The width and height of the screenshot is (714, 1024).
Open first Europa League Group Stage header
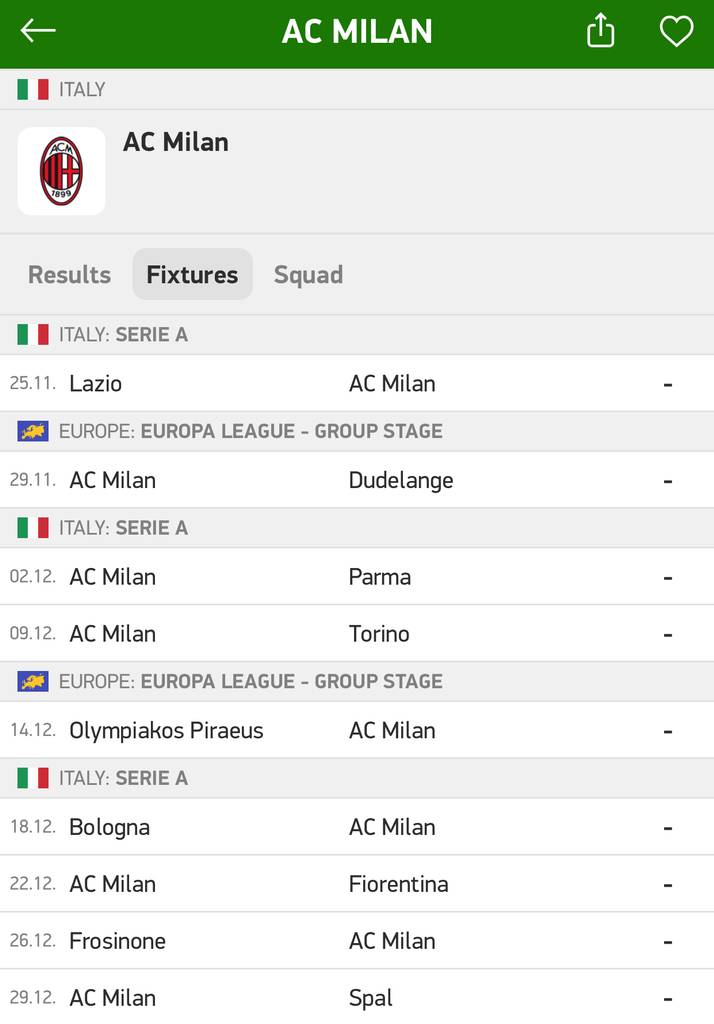[x=357, y=431]
